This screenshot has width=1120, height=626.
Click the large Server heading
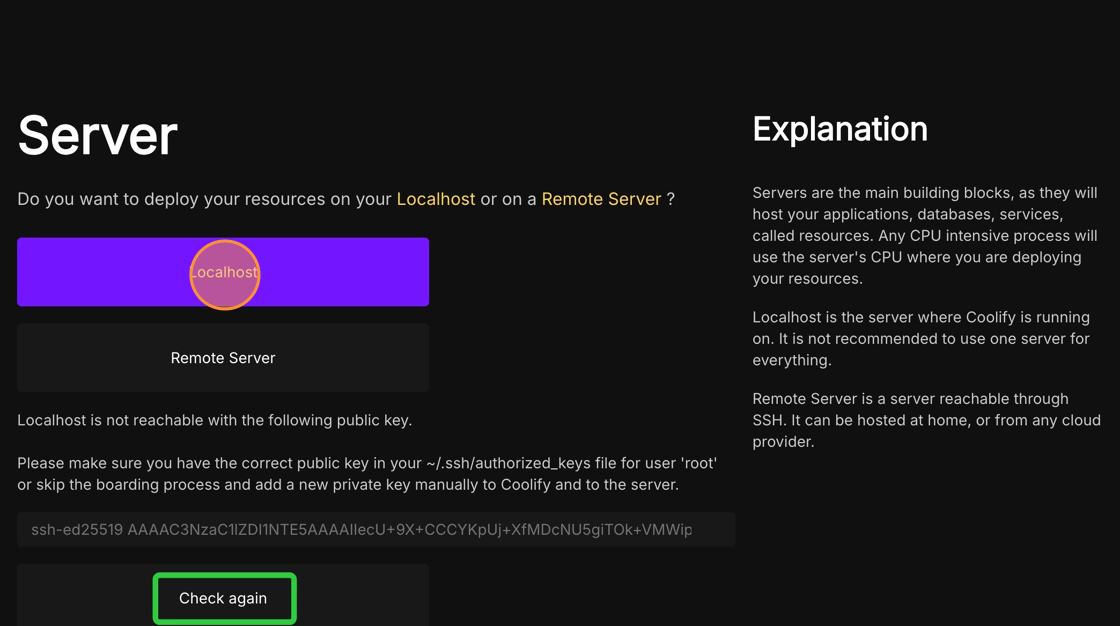tap(97, 135)
